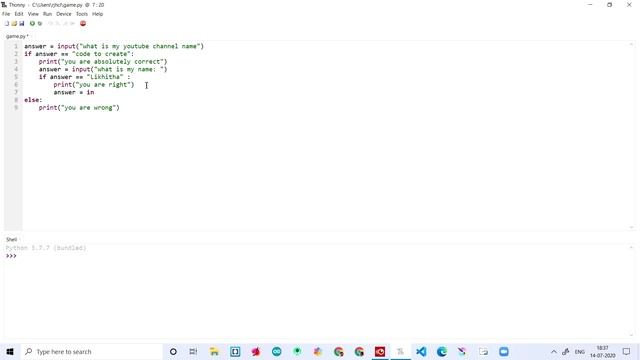The image size is (640, 360).
Task: Click the greyed-out Step into icon
Action: pos(58,24)
